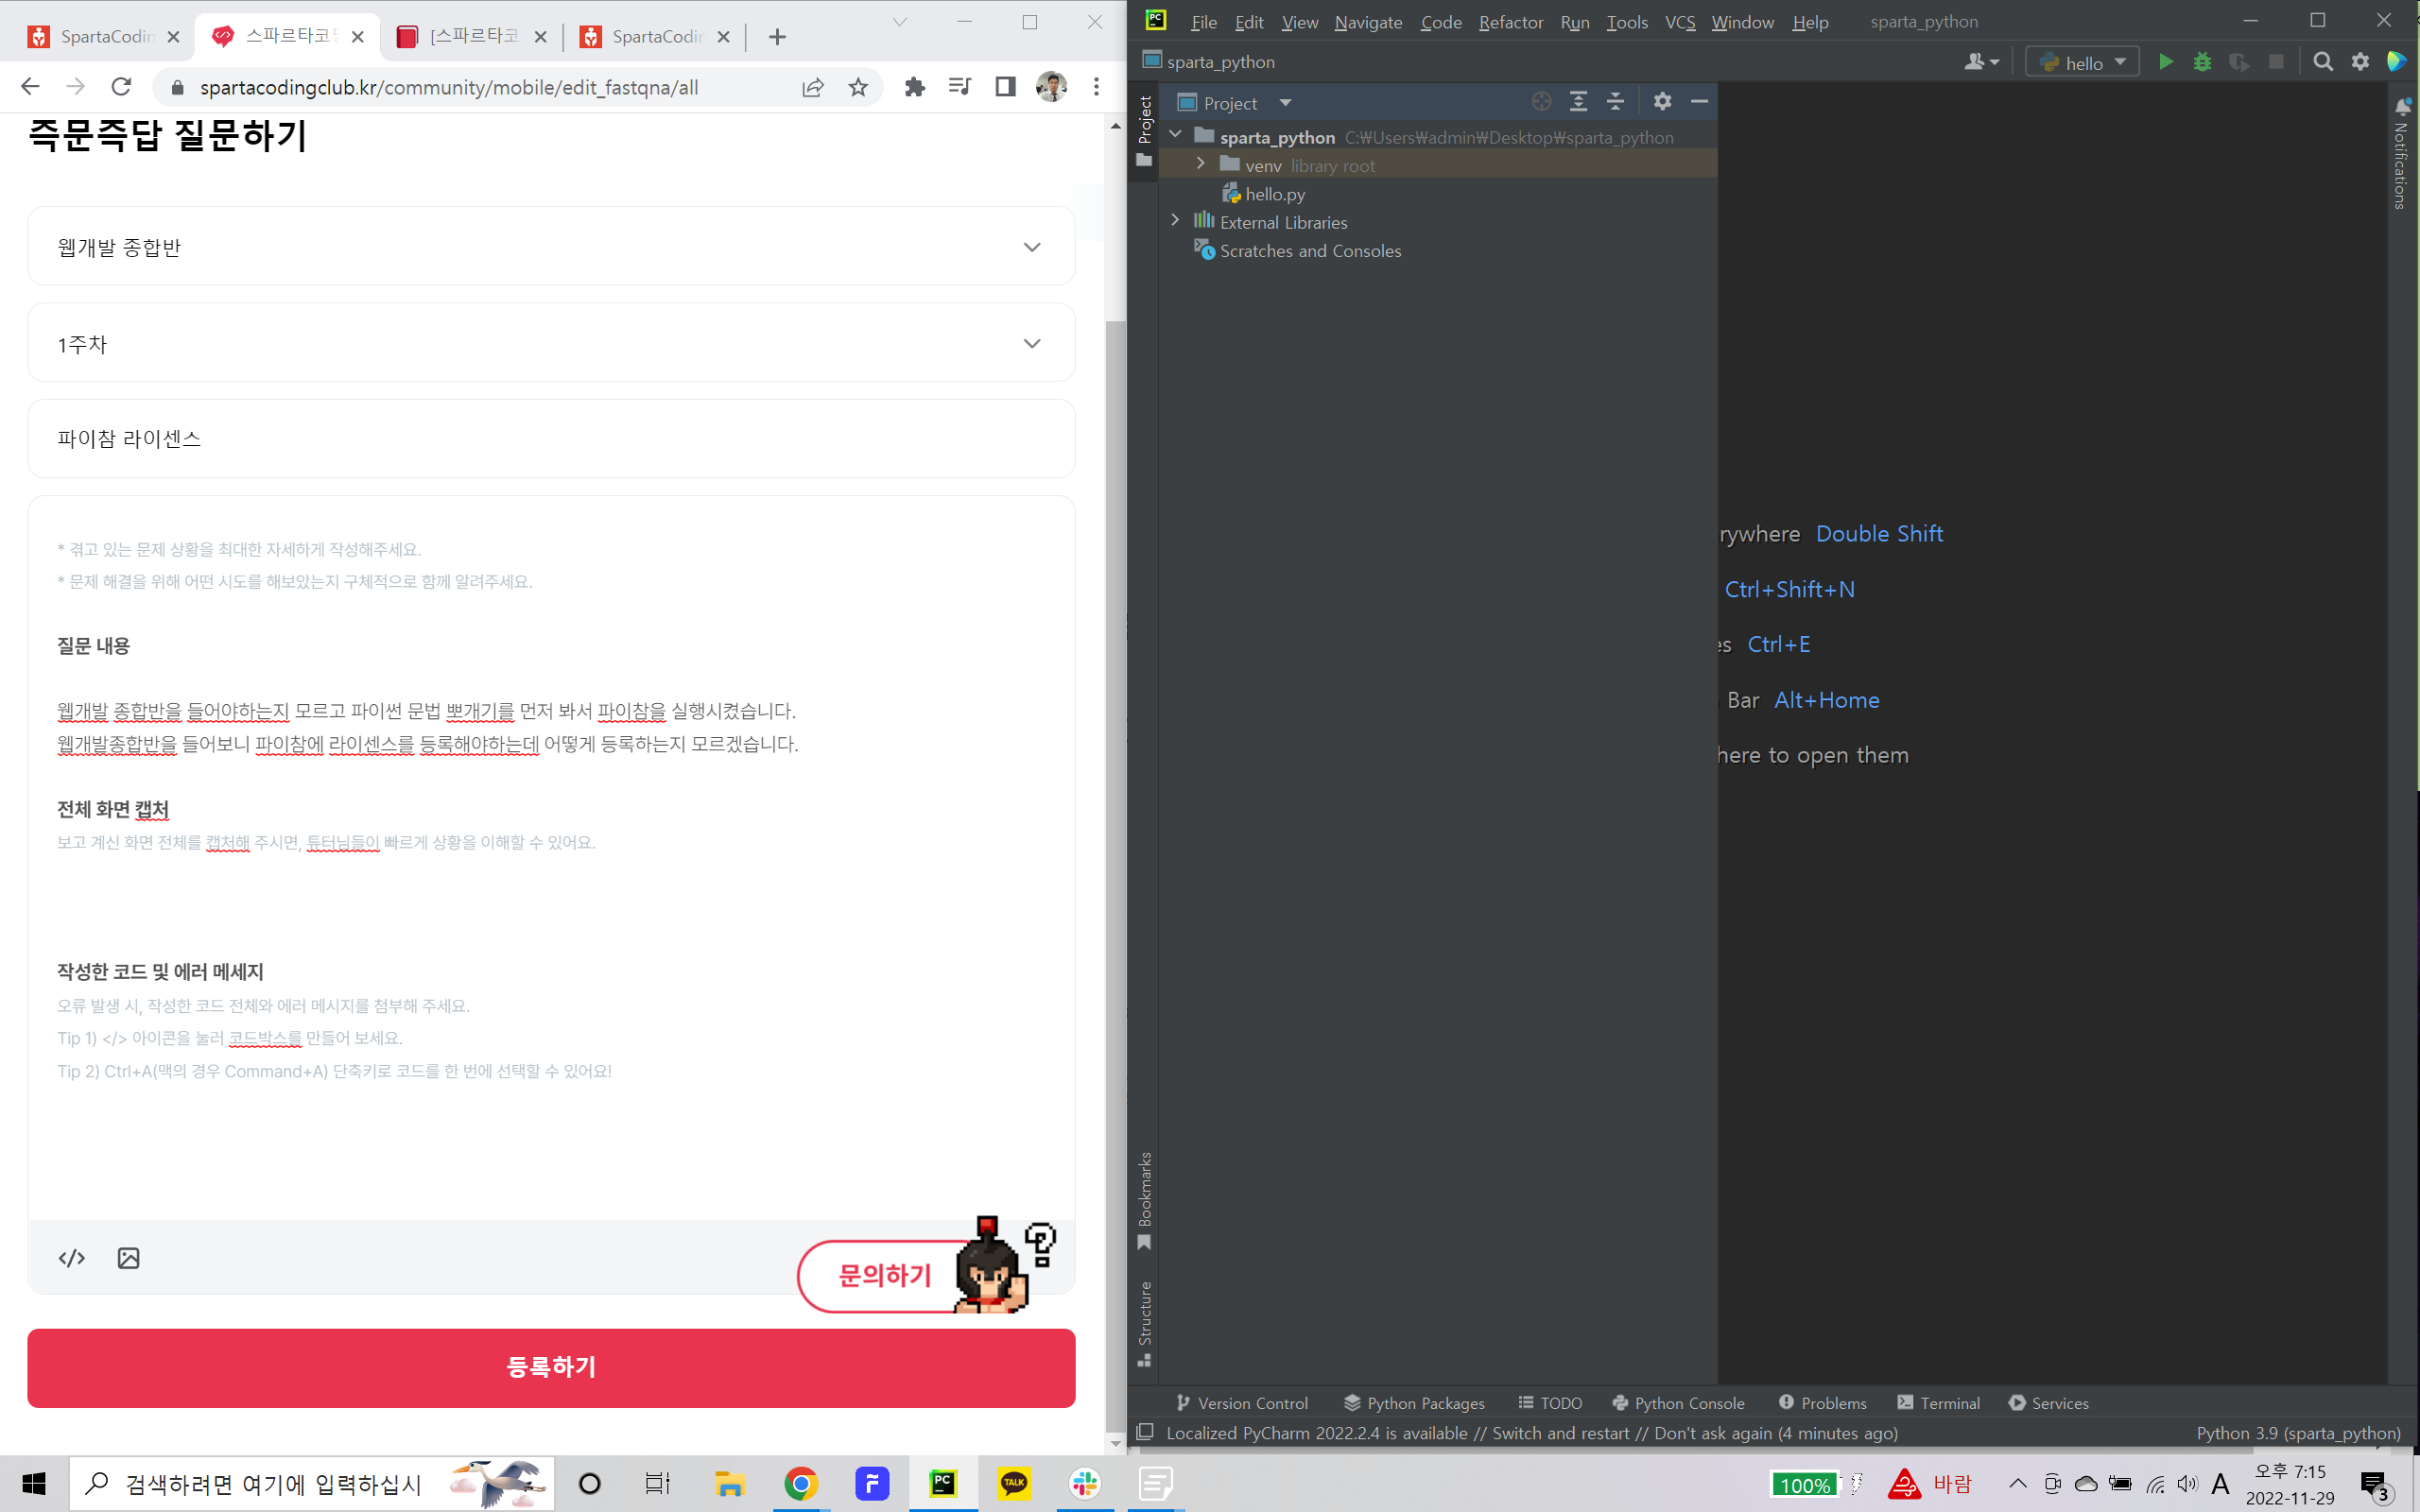The width and height of the screenshot is (2420, 1512).
Task: Open File Explorer in taskbar
Action: (x=730, y=1484)
